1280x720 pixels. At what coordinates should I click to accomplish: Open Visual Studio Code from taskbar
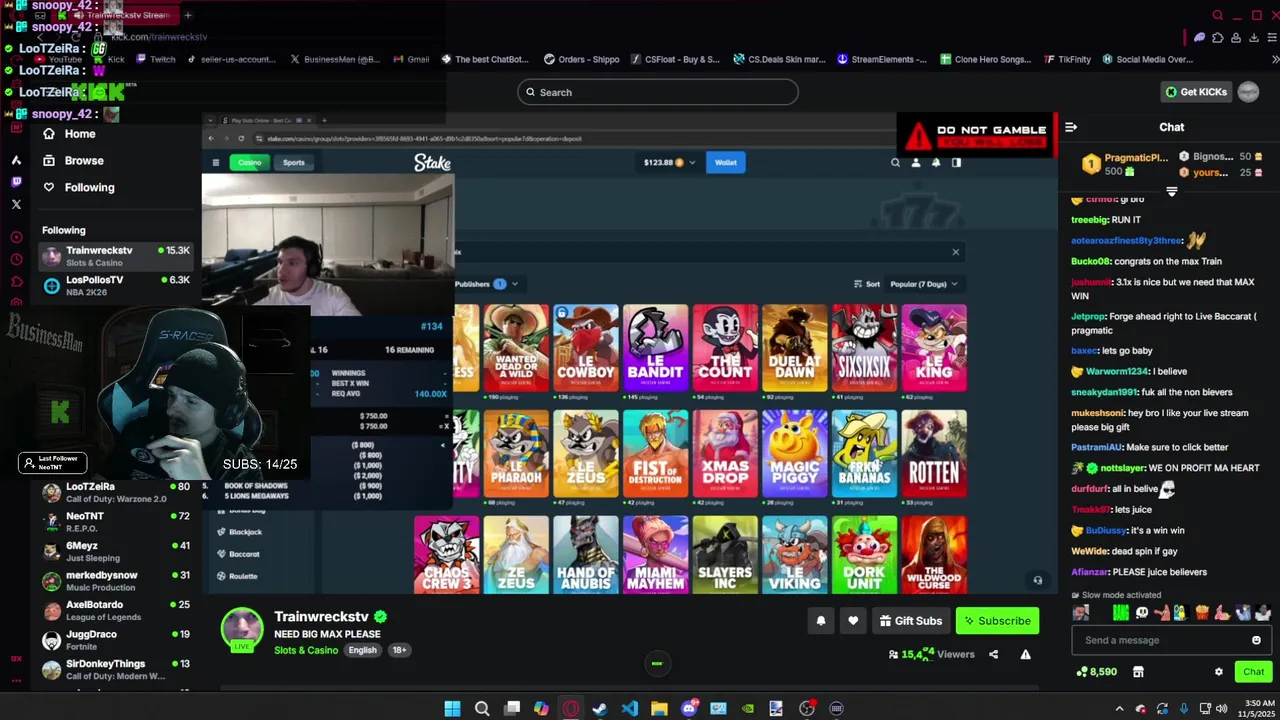629,709
